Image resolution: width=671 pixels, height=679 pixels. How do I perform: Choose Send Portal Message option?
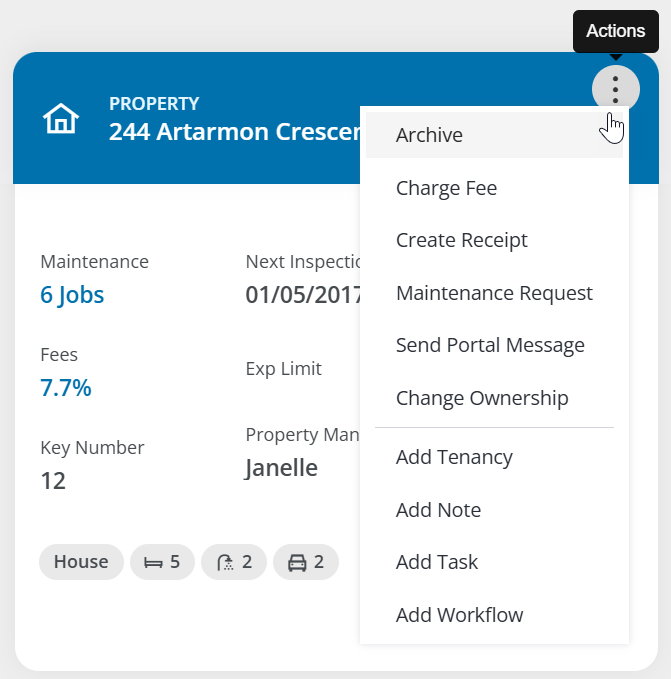[x=490, y=345]
